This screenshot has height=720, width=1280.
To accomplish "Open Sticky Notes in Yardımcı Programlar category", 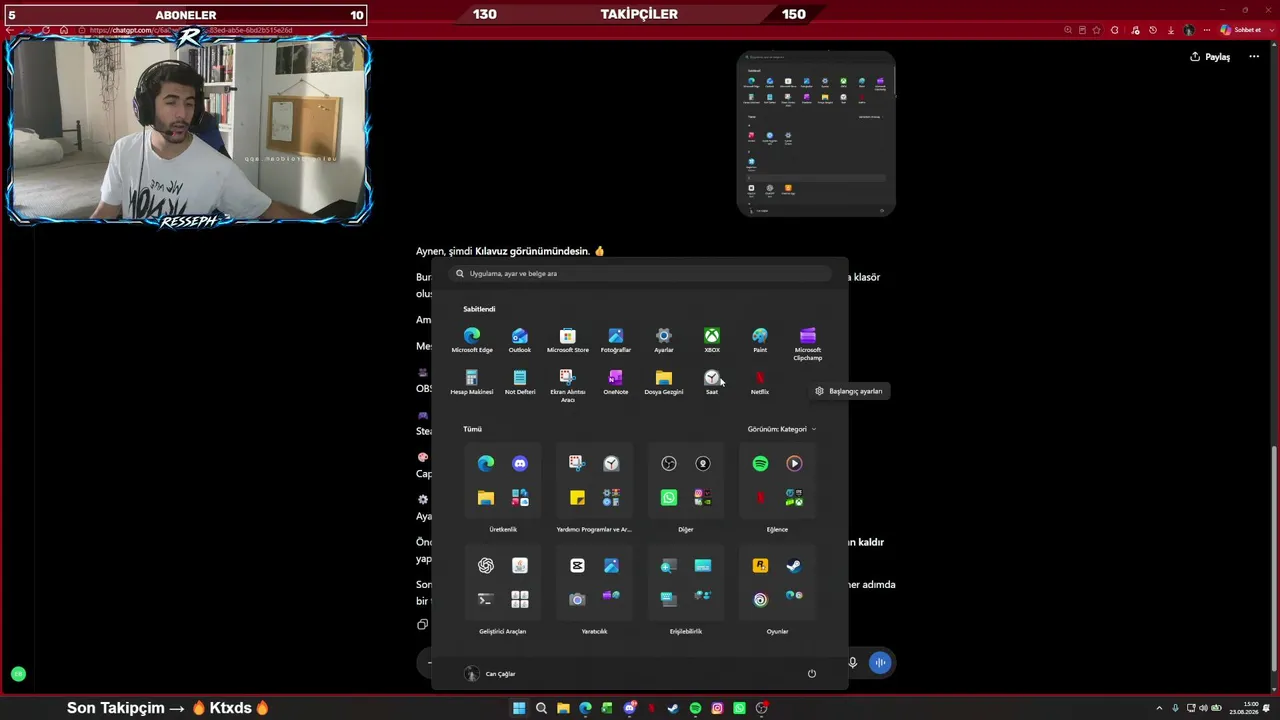I will point(577,497).
